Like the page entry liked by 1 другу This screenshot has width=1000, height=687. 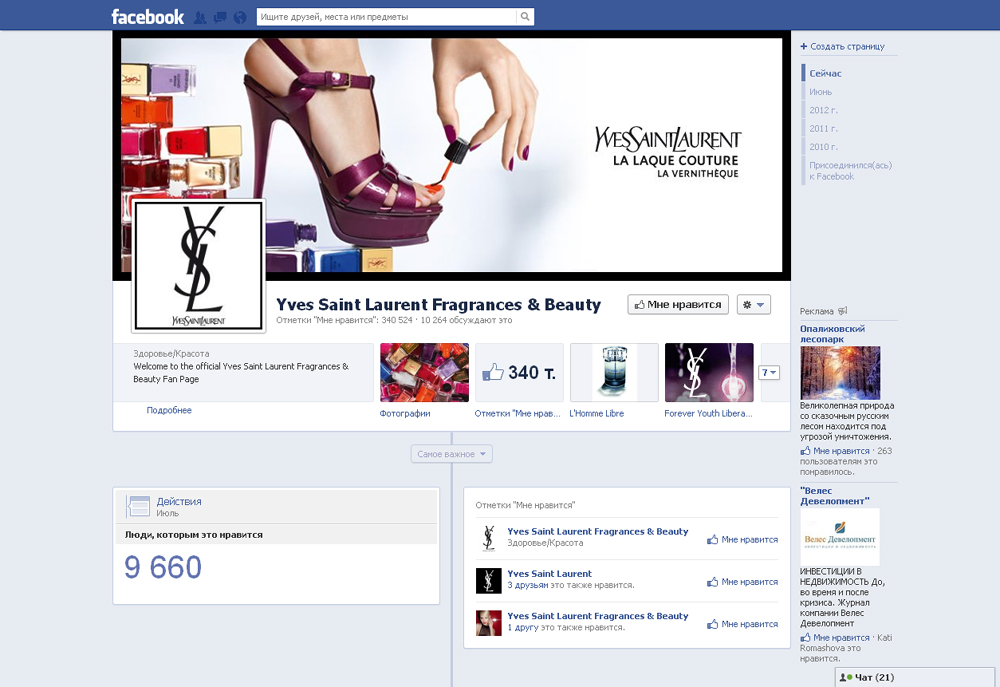click(742, 624)
